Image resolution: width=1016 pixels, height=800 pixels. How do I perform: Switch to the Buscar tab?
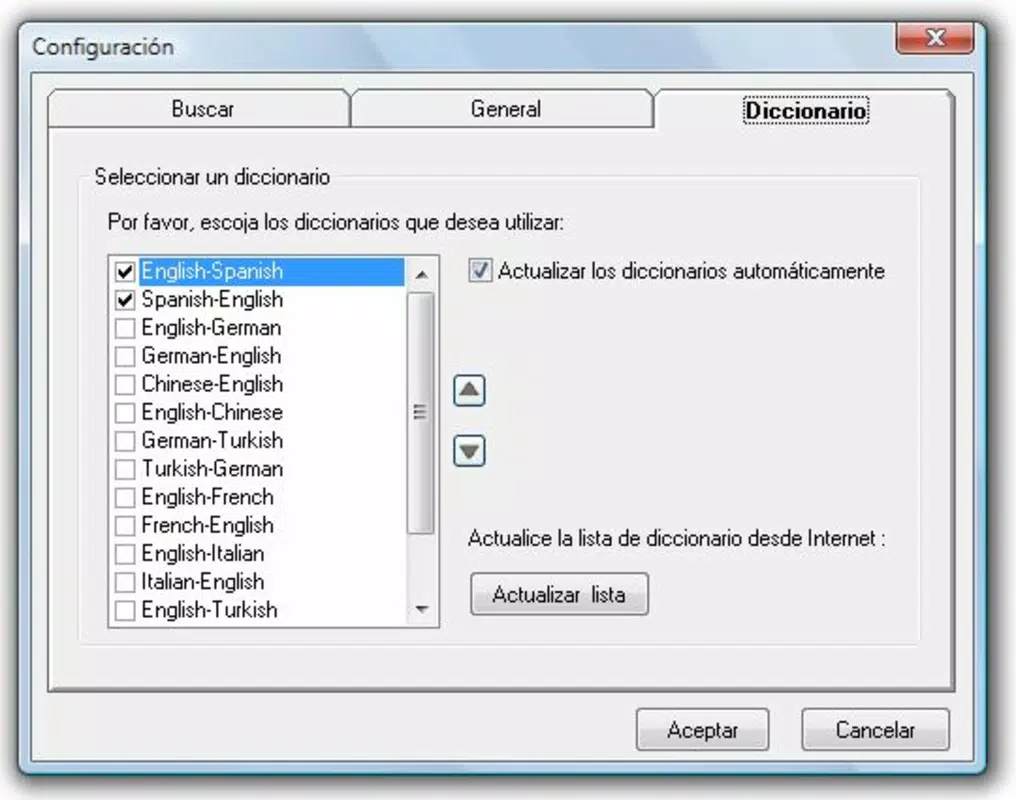(200, 108)
